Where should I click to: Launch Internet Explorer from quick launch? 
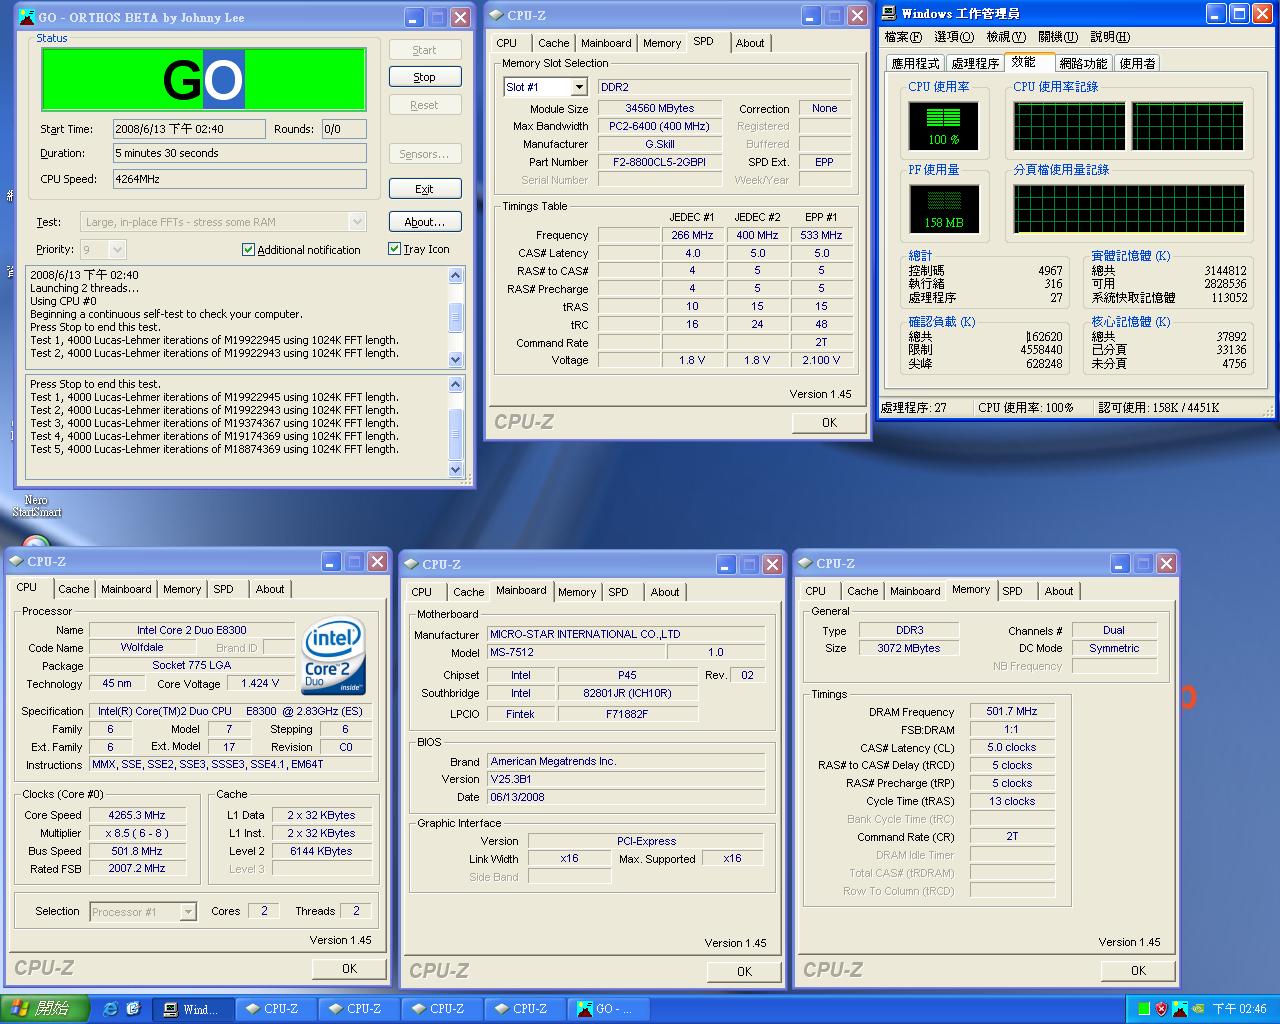coord(110,1009)
